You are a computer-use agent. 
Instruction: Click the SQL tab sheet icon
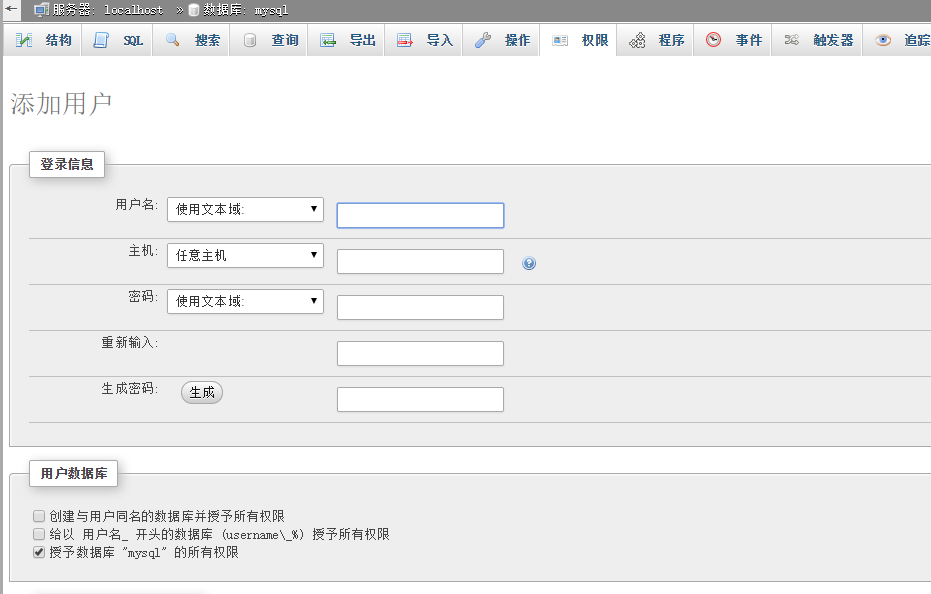pos(101,40)
